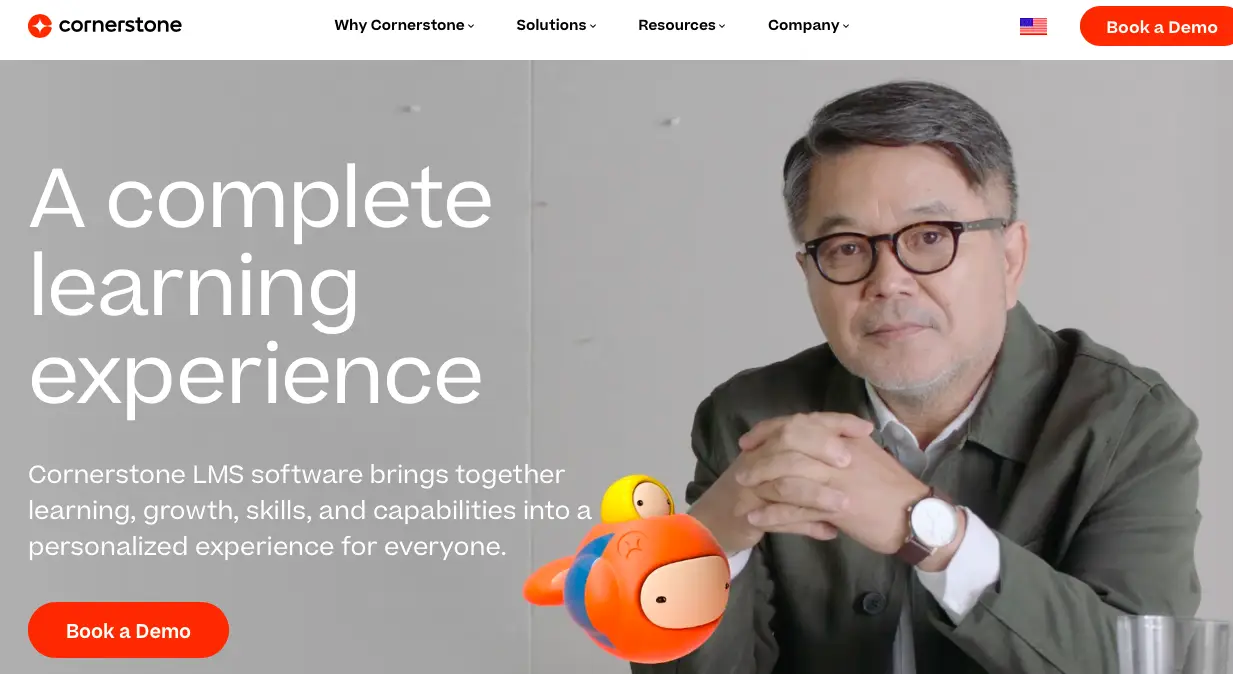Select the Resources menu item
The image size is (1233, 674).
(x=682, y=25)
